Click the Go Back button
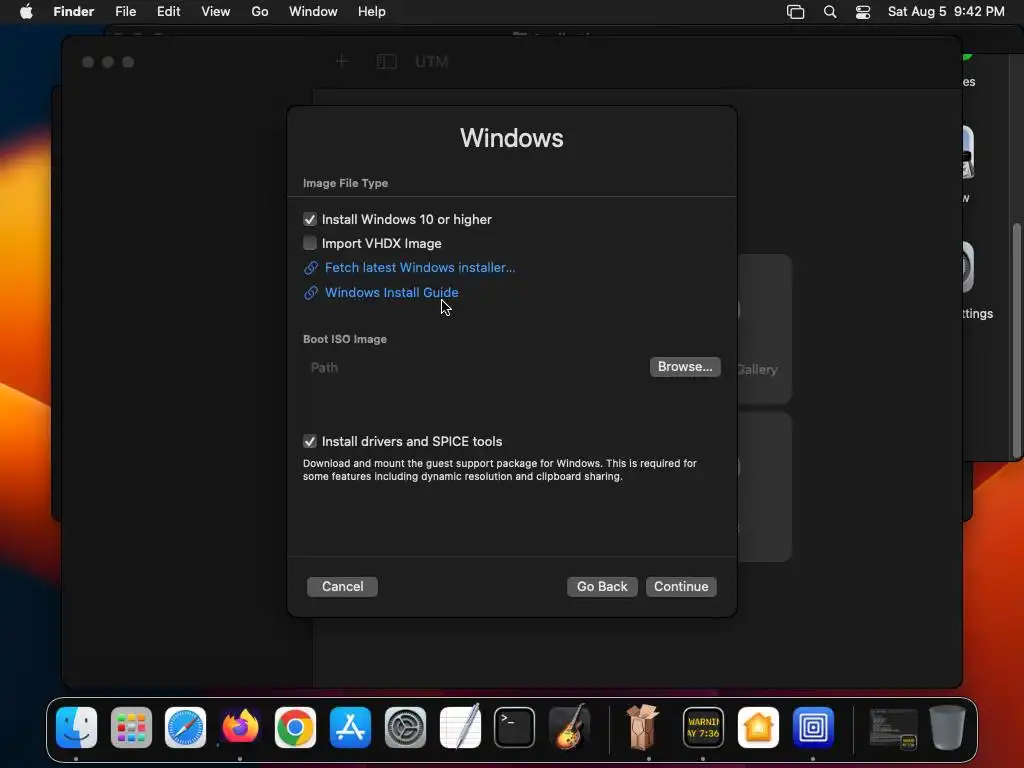 click(x=602, y=586)
